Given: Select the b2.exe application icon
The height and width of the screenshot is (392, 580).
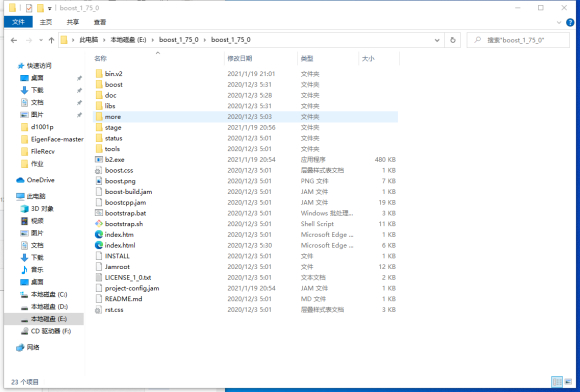Looking at the screenshot, I should click(99, 159).
